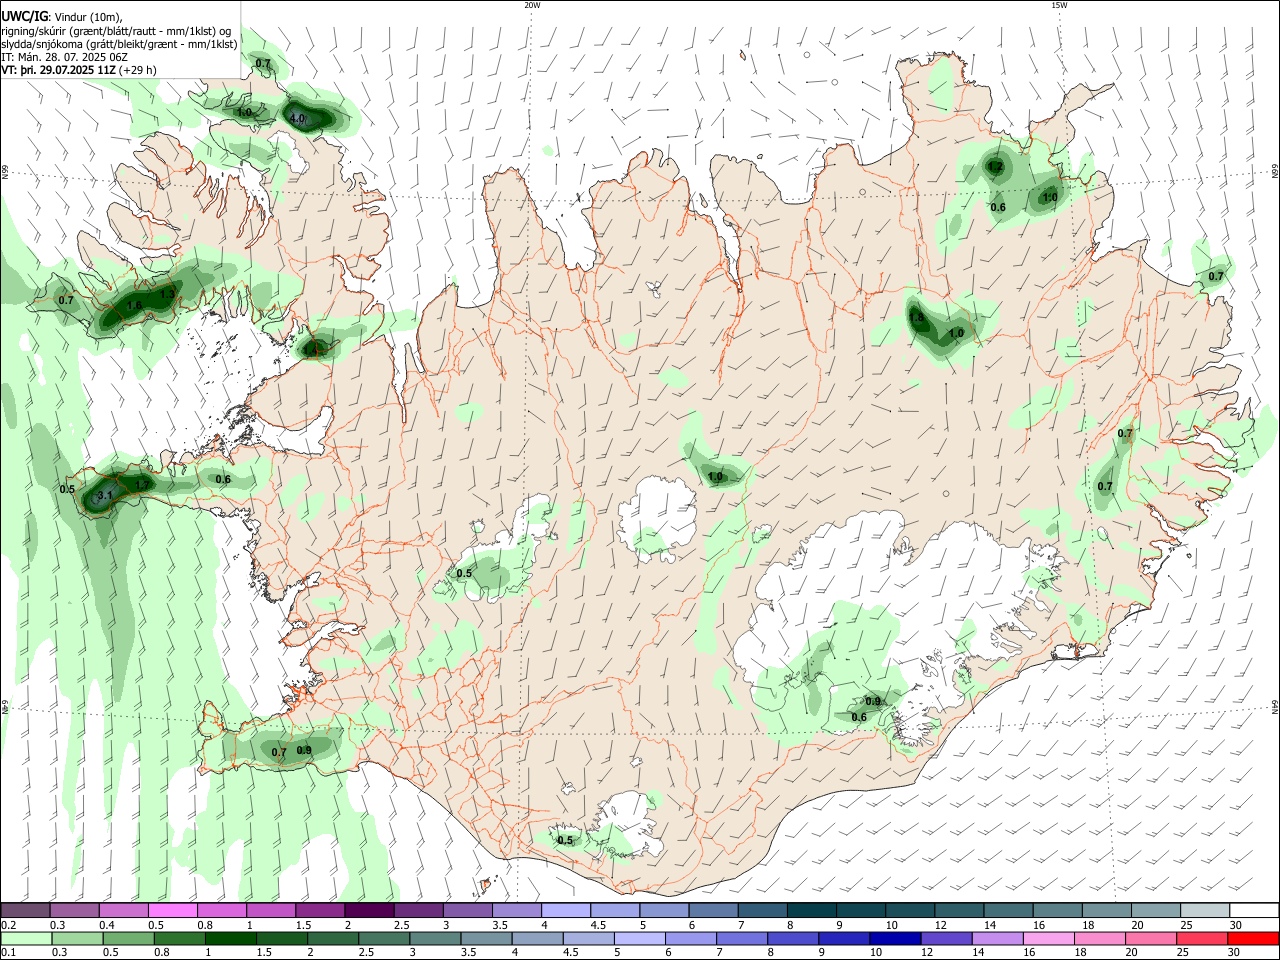Pick the pale periwinkle 4–4.5 upper-legend swatch

[566, 911]
